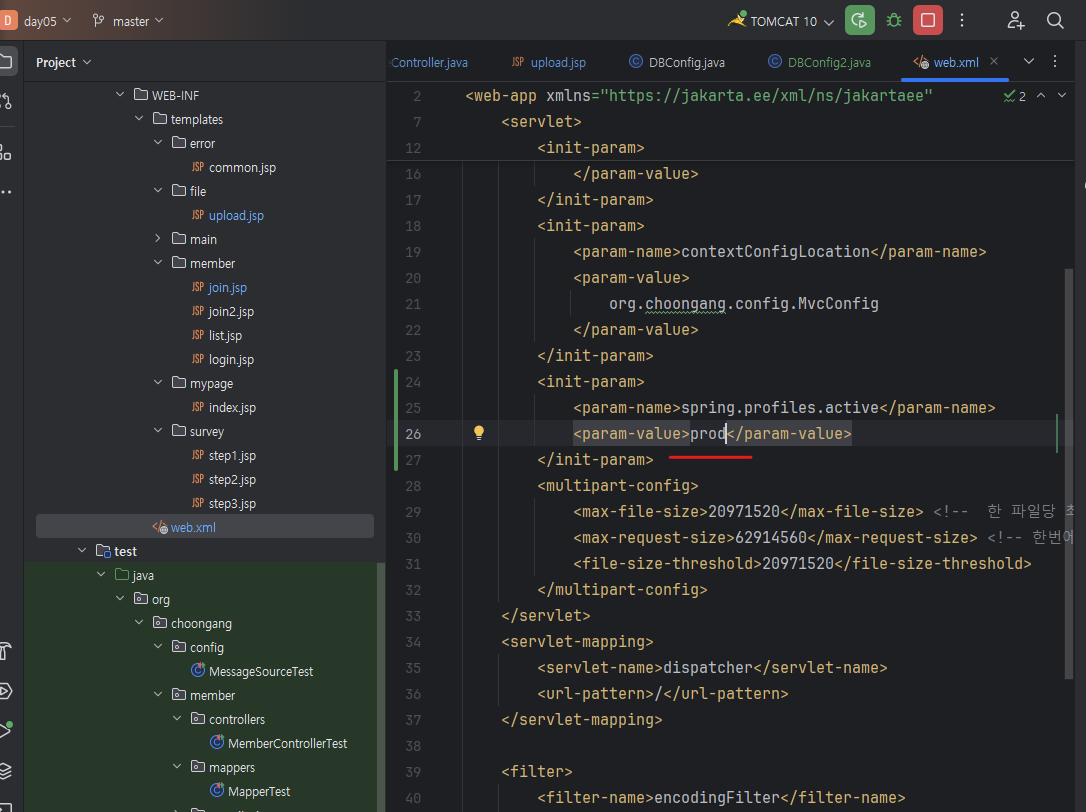Click the max-file-size value 20971520
Screen dimensions: 1086x812
point(744,511)
